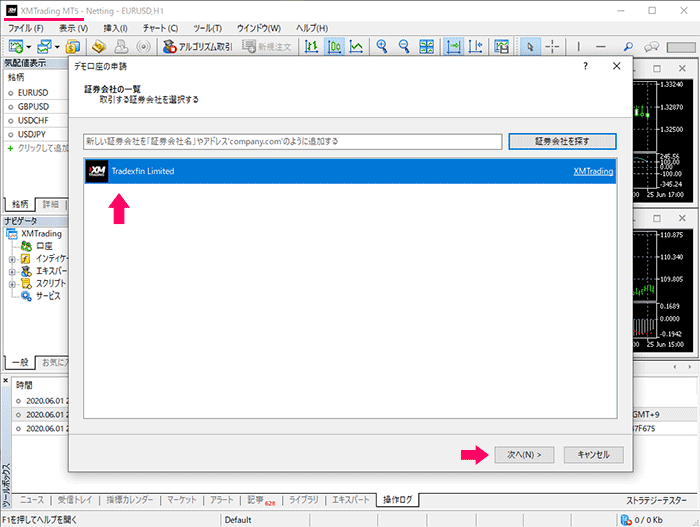Open the マーケット toolbox tab
Viewport: 700px width, 527px height.
tap(182, 500)
